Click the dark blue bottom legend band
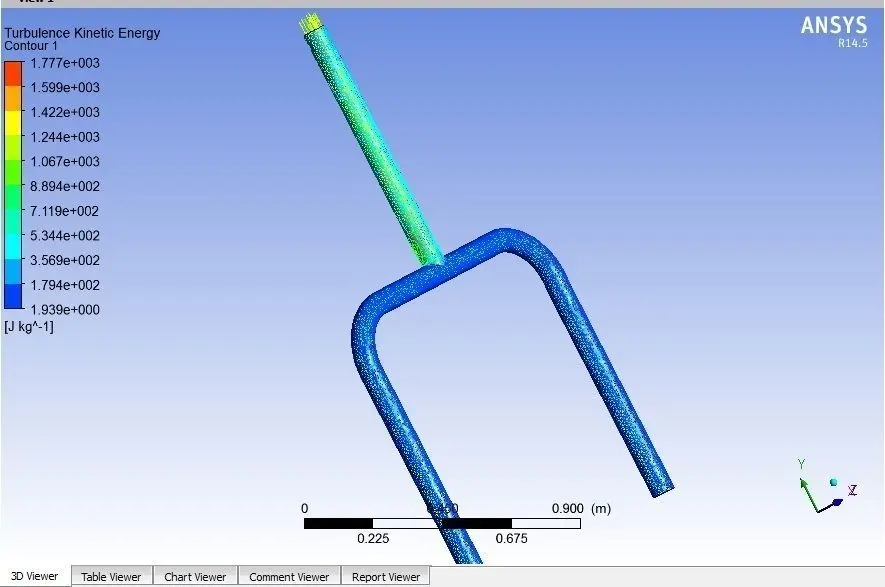This screenshot has width=885, height=587. click(x=13, y=296)
